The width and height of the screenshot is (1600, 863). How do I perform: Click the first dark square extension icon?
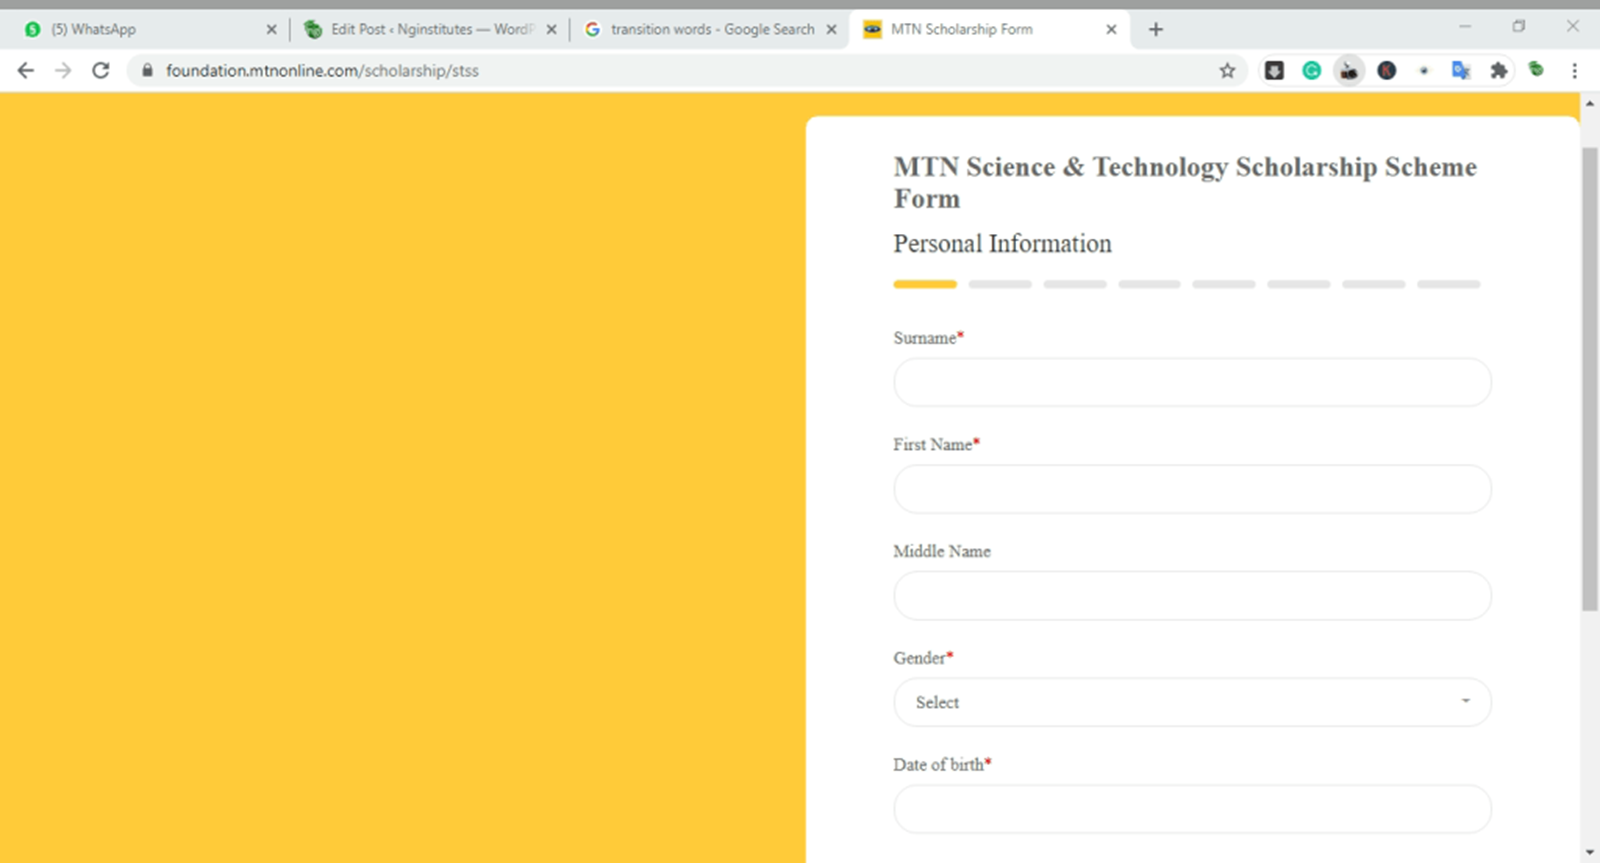[1274, 70]
